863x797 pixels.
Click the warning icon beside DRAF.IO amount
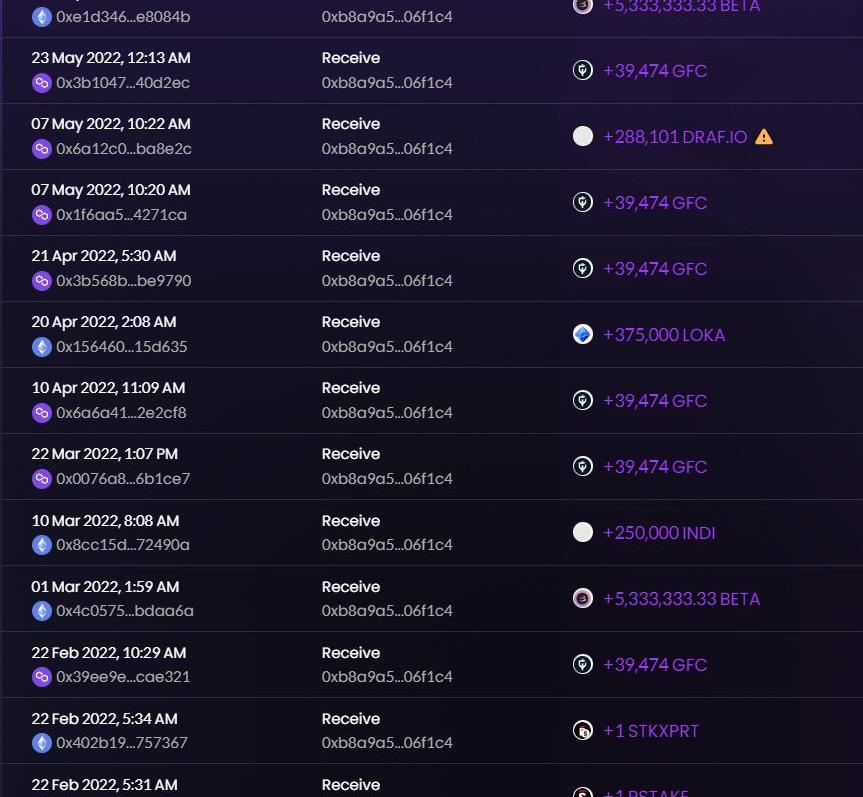[764, 137]
